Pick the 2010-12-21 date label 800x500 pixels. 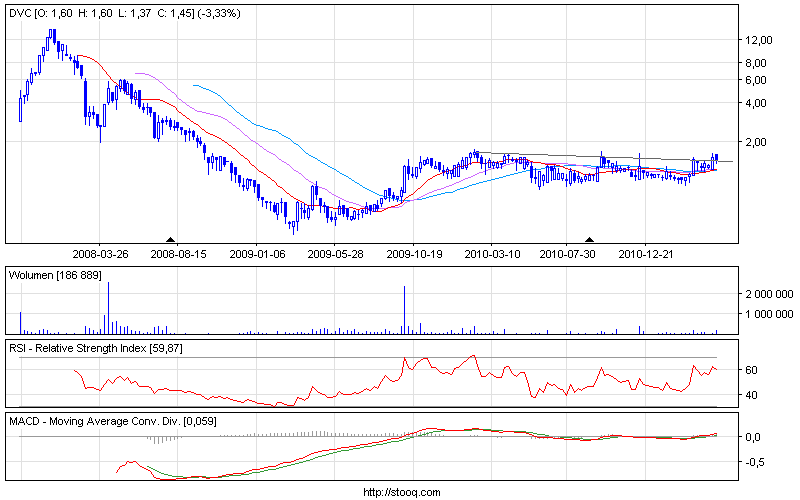coord(647,255)
